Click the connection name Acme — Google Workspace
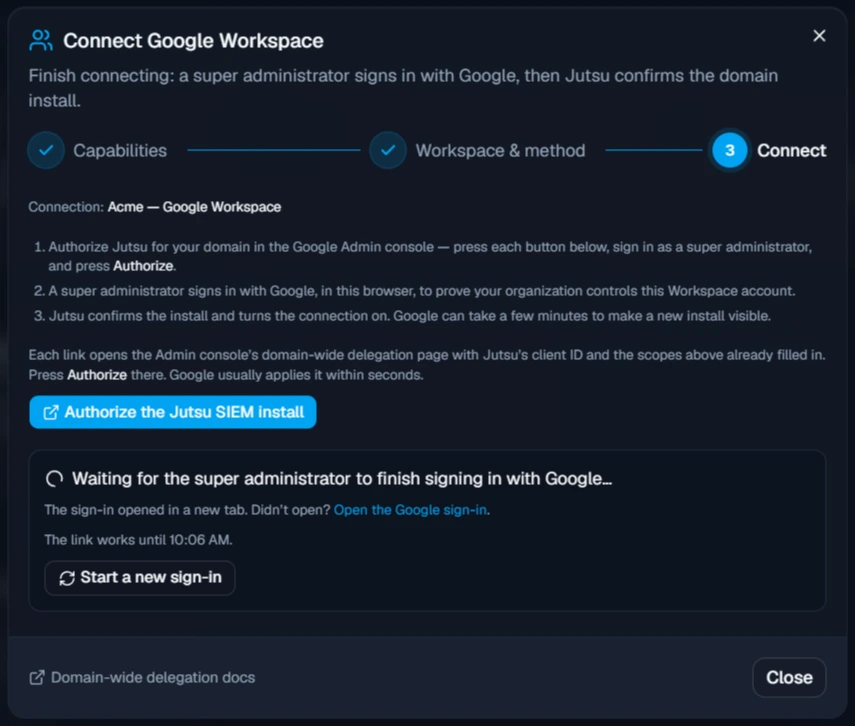This screenshot has height=726, width=855. pos(194,207)
